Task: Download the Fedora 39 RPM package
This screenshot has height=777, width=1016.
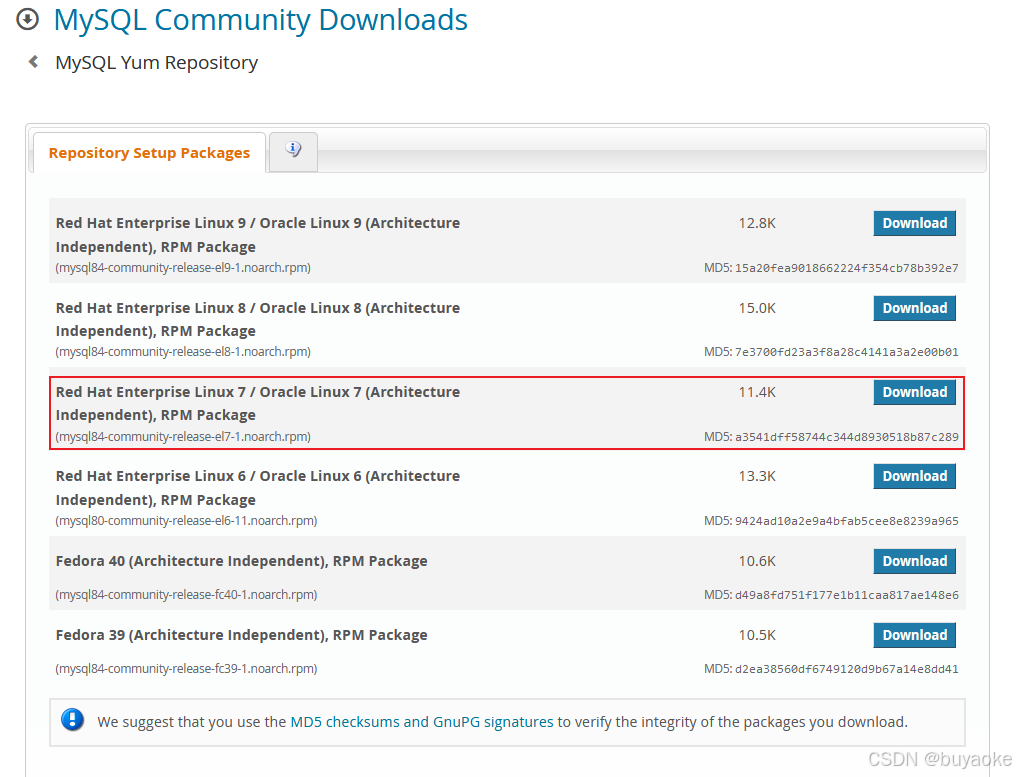Action: click(913, 635)
